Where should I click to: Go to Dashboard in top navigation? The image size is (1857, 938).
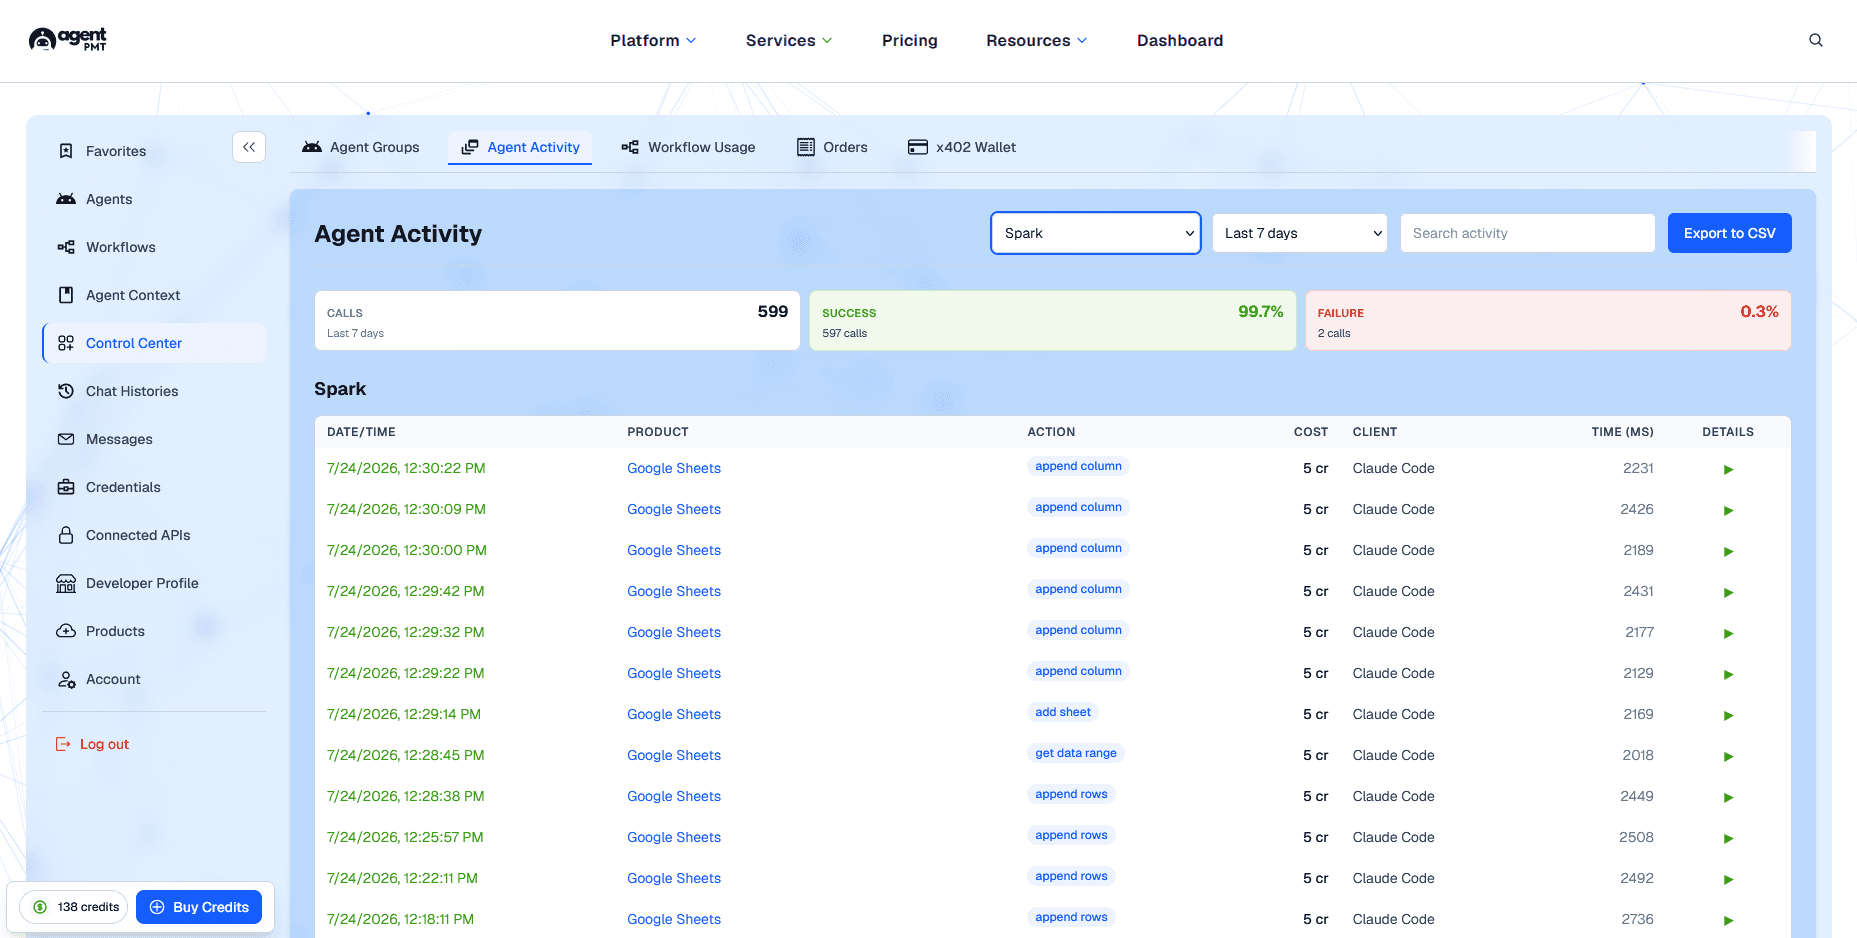(1180, 40)
